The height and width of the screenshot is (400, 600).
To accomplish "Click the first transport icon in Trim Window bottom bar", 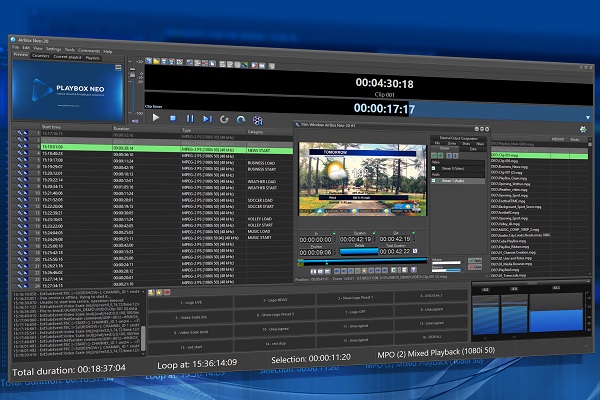I will click(313, 271).
